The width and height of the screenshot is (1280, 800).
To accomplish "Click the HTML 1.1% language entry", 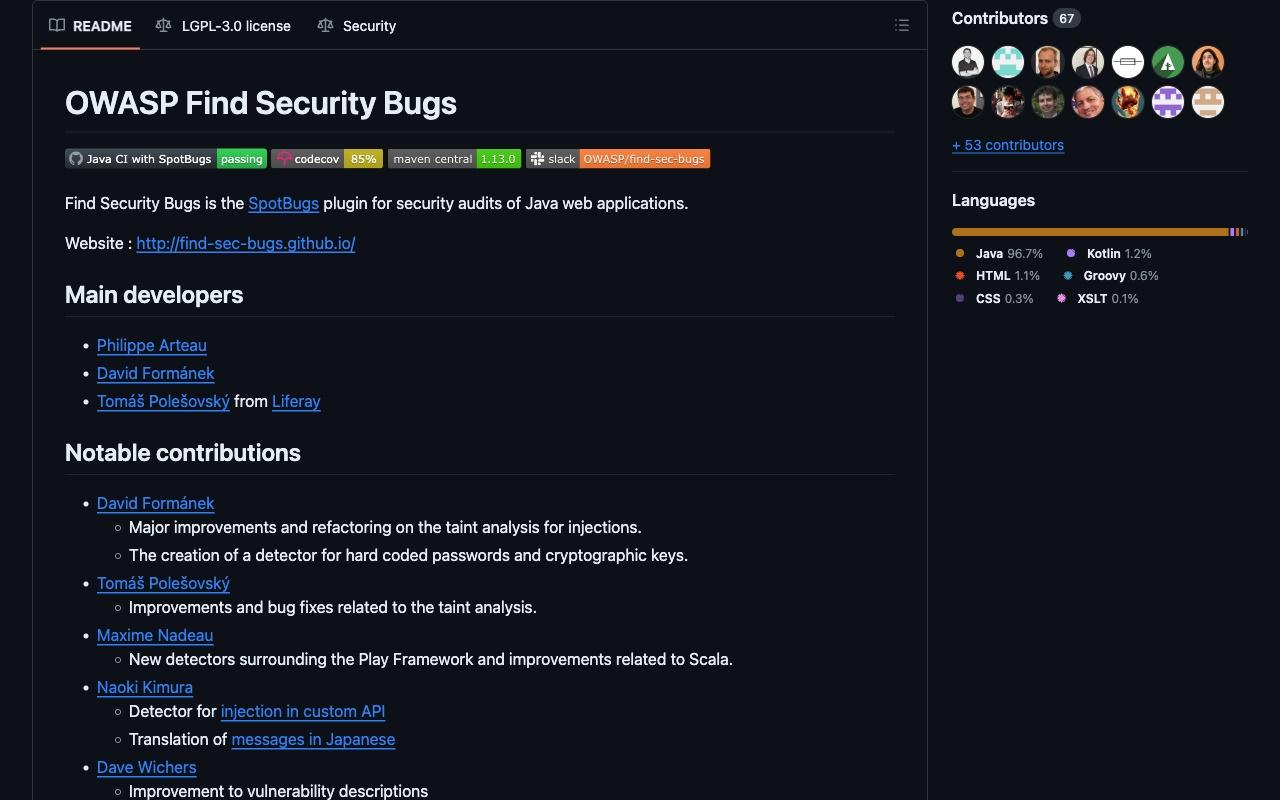I will 998,276.
